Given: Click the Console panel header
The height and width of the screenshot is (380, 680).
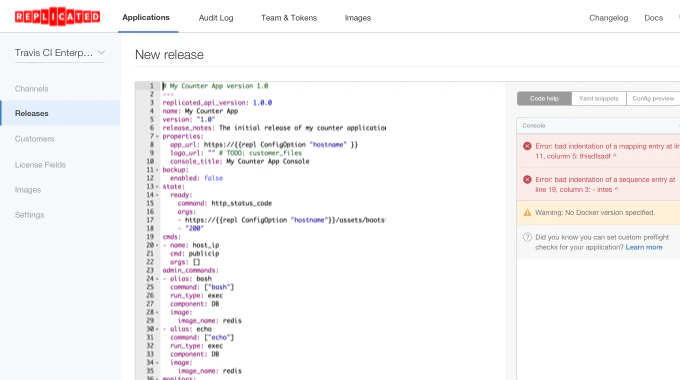Looking at the screenshot, I should tap(598, 125).
